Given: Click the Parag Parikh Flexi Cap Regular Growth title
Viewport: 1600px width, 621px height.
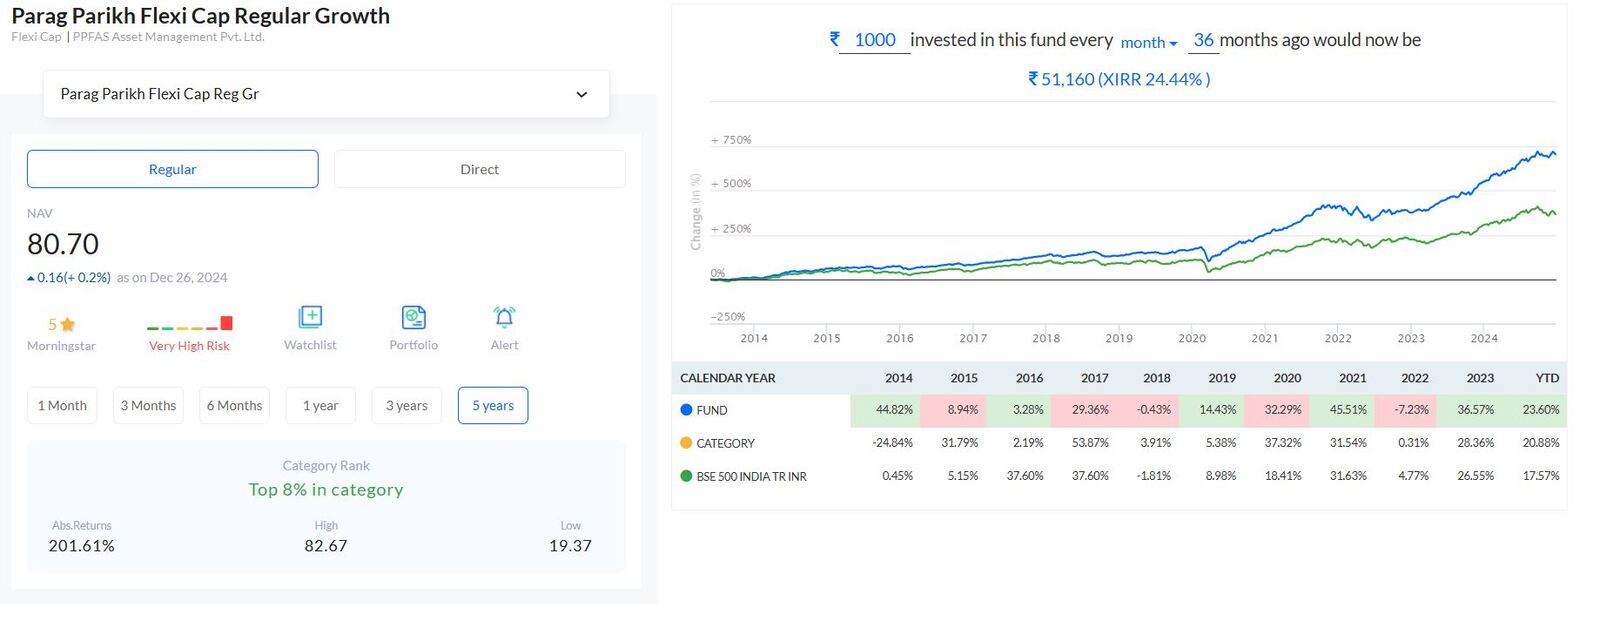Looking at the screenshot, I should click(200, 16).
